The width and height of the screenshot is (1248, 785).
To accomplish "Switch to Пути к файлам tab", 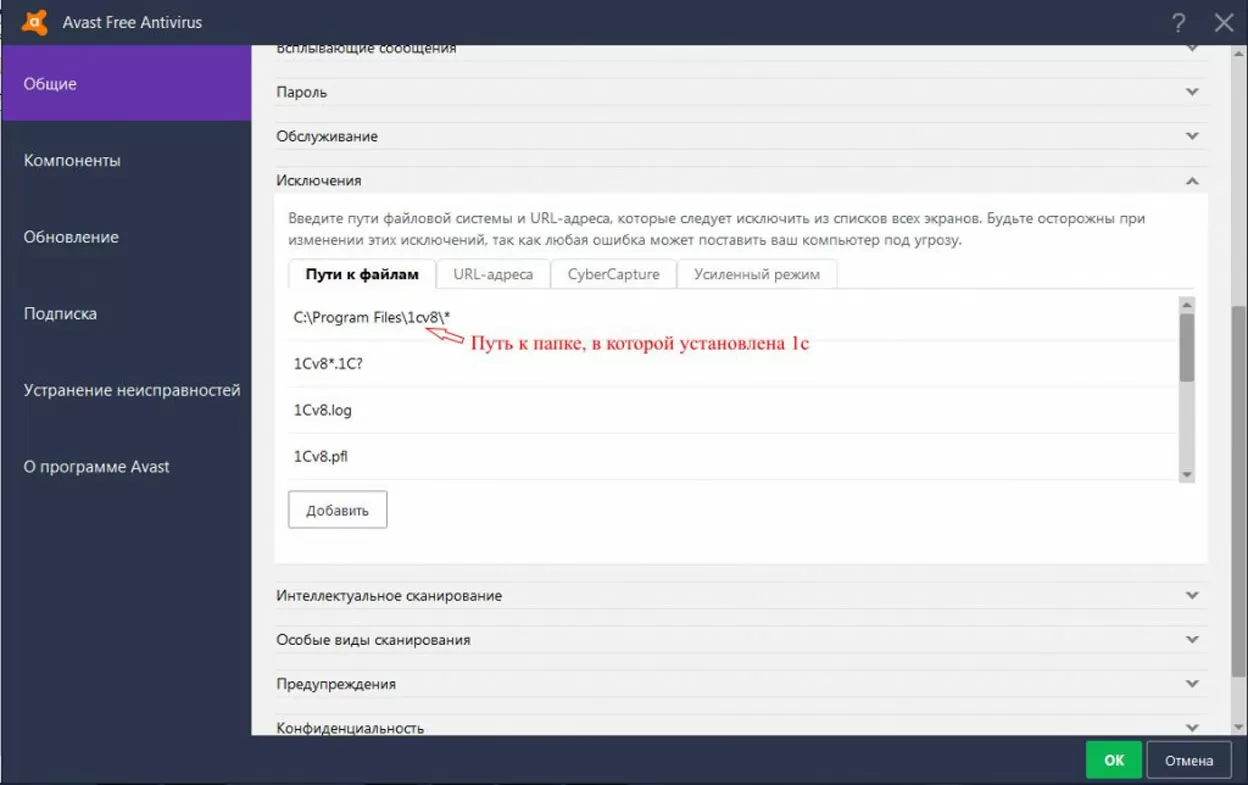I will pos(362,274).
